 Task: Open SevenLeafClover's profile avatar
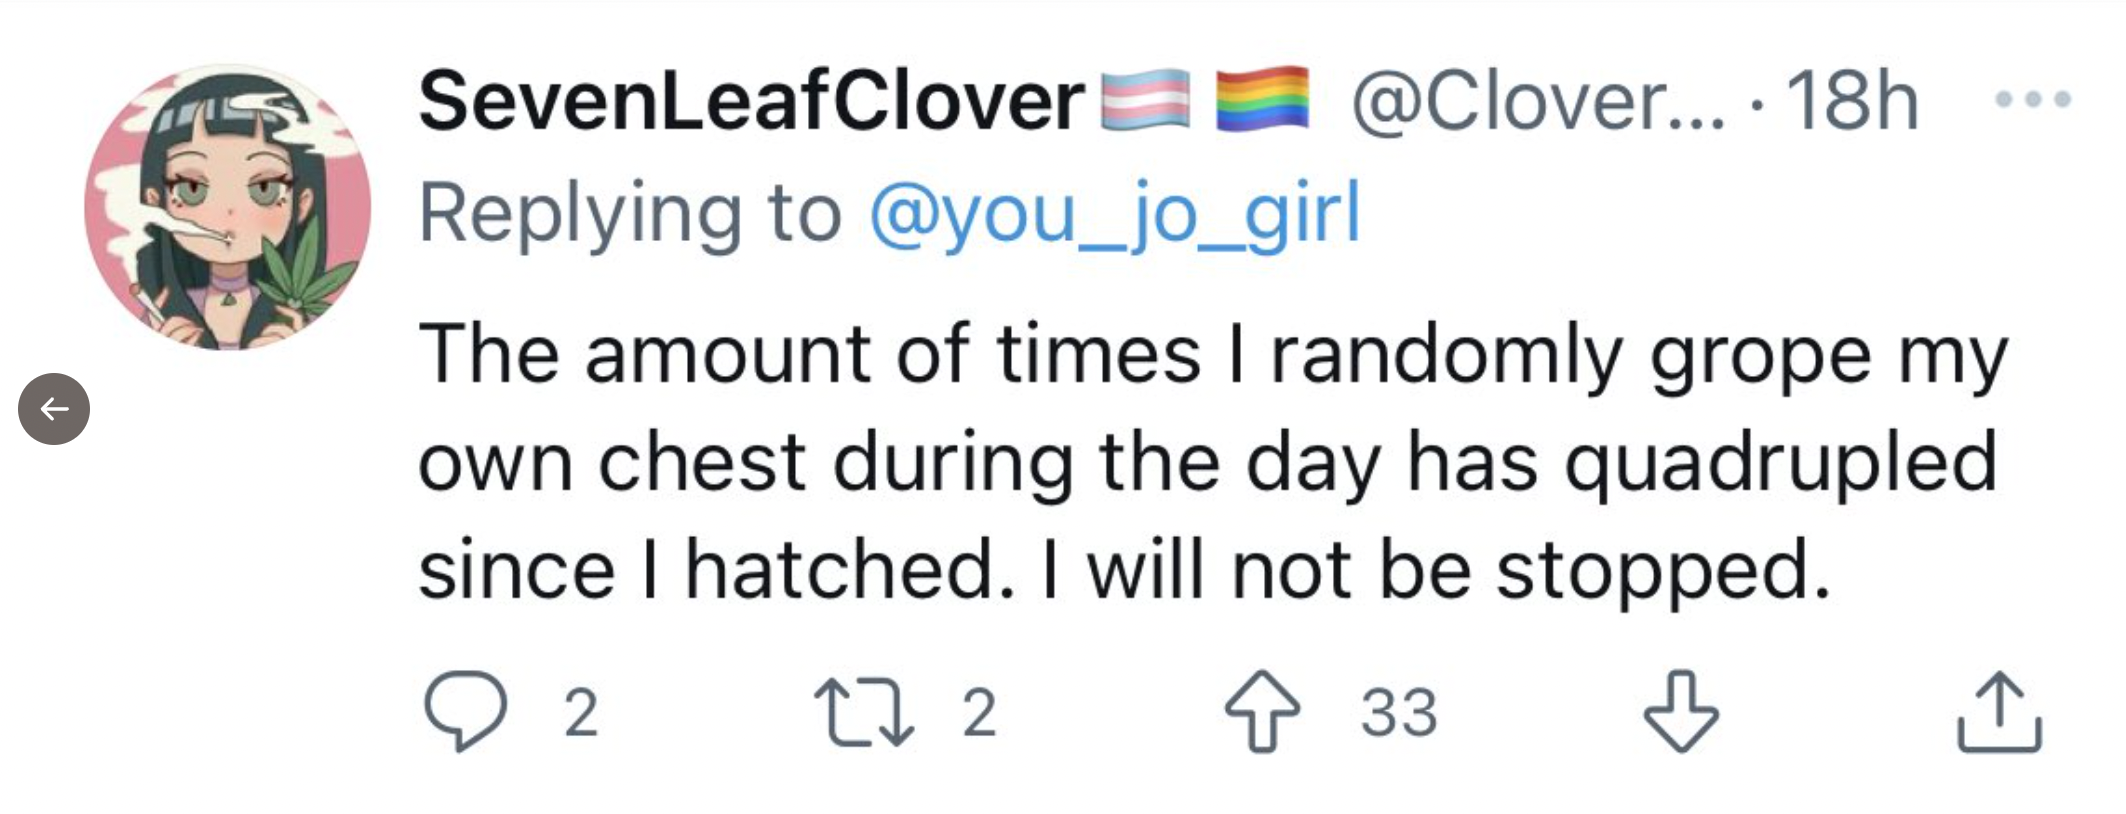tap(228, 207)
